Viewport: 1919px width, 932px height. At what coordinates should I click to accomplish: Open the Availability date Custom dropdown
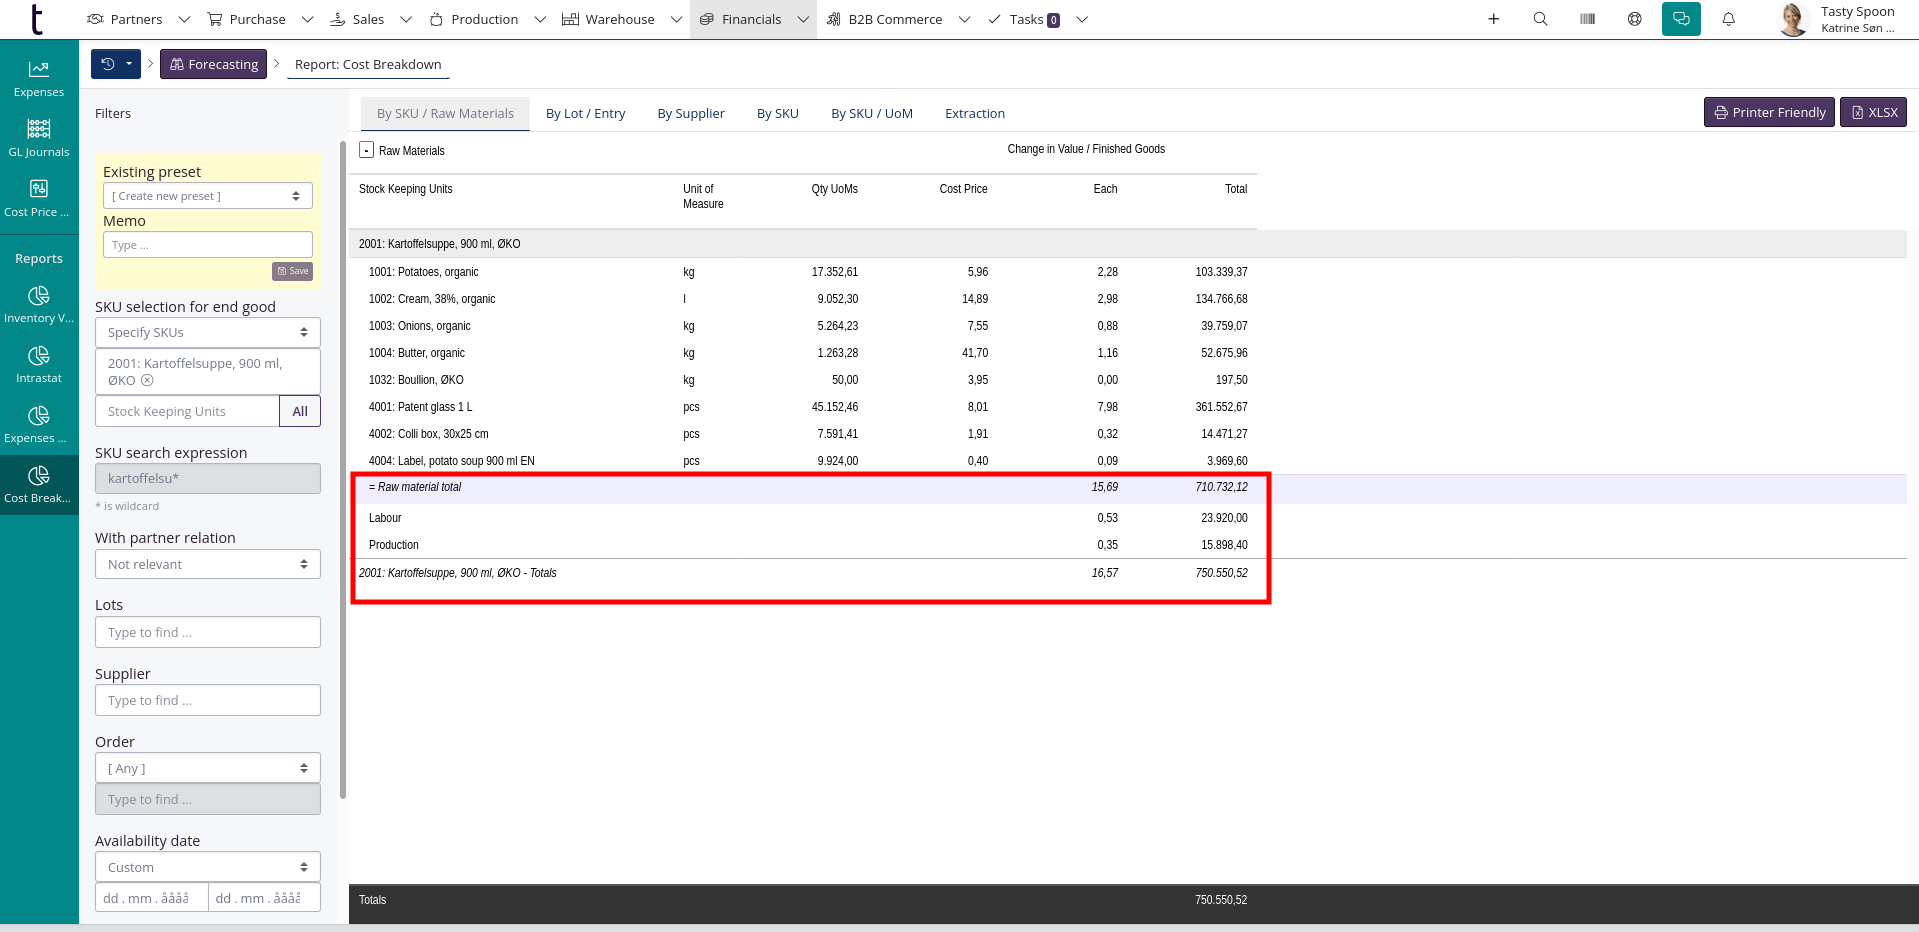pos(207,867)
